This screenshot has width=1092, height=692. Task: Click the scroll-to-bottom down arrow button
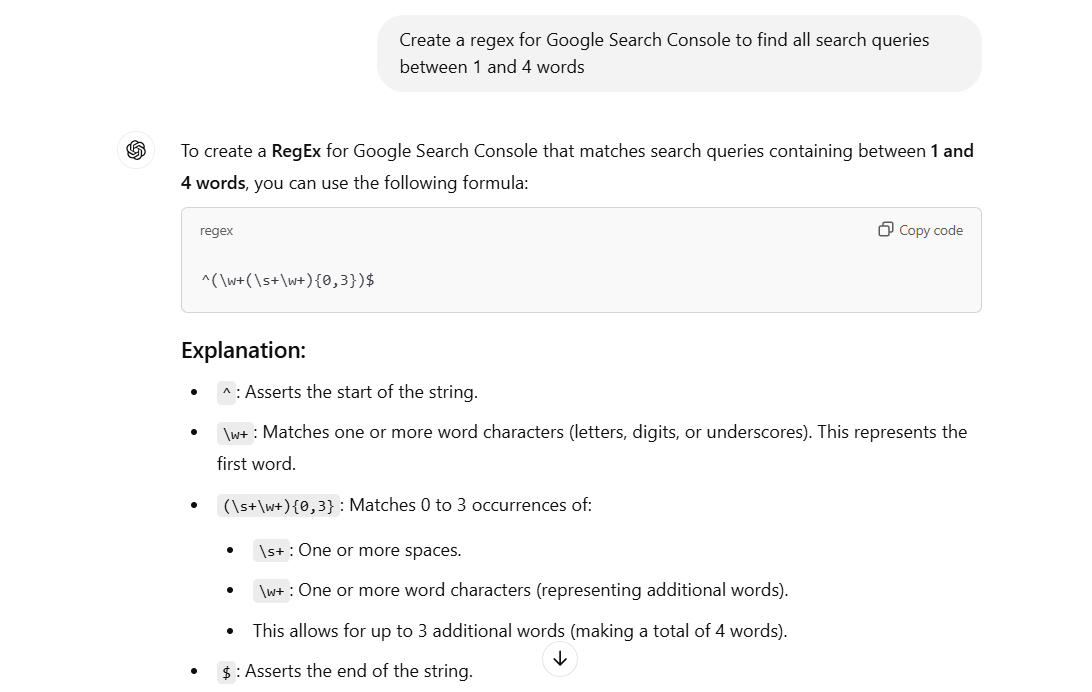560,659
